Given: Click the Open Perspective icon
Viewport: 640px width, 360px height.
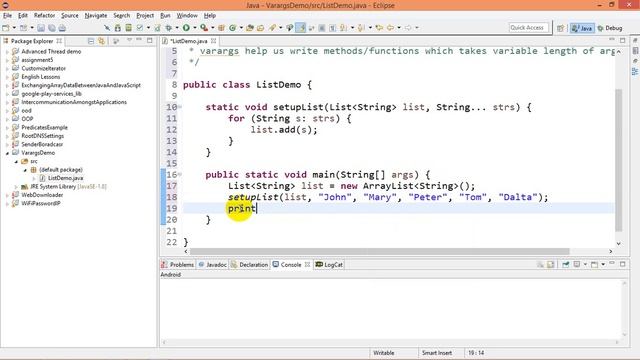Looking at the screenshot, I should point(560,28).
